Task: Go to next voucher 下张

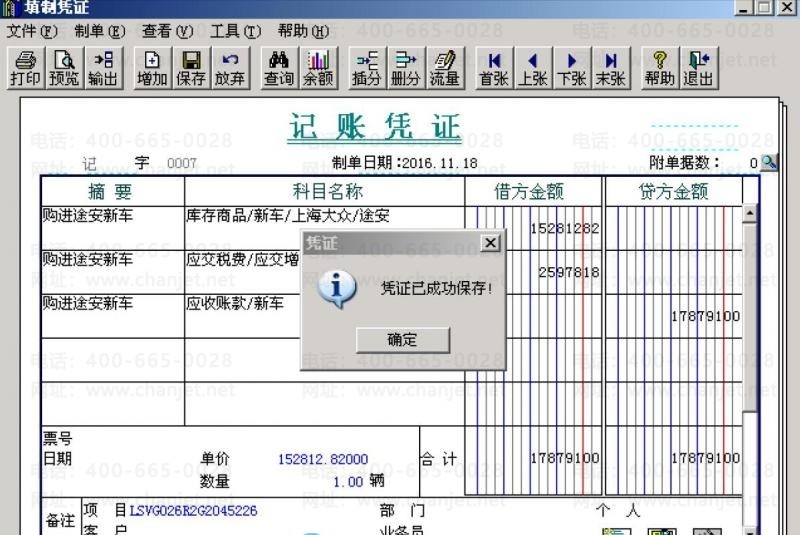Action: pos(572,68)
